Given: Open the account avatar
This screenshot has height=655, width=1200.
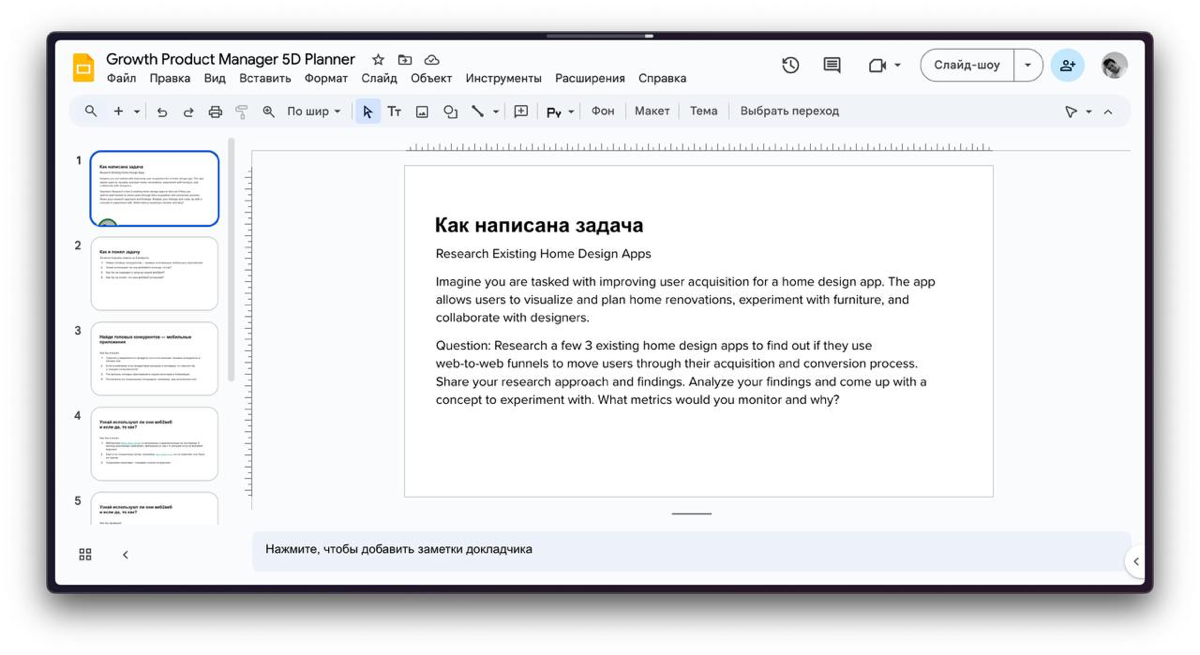Looking at the screenshot, I should [x=1114, y=65].
